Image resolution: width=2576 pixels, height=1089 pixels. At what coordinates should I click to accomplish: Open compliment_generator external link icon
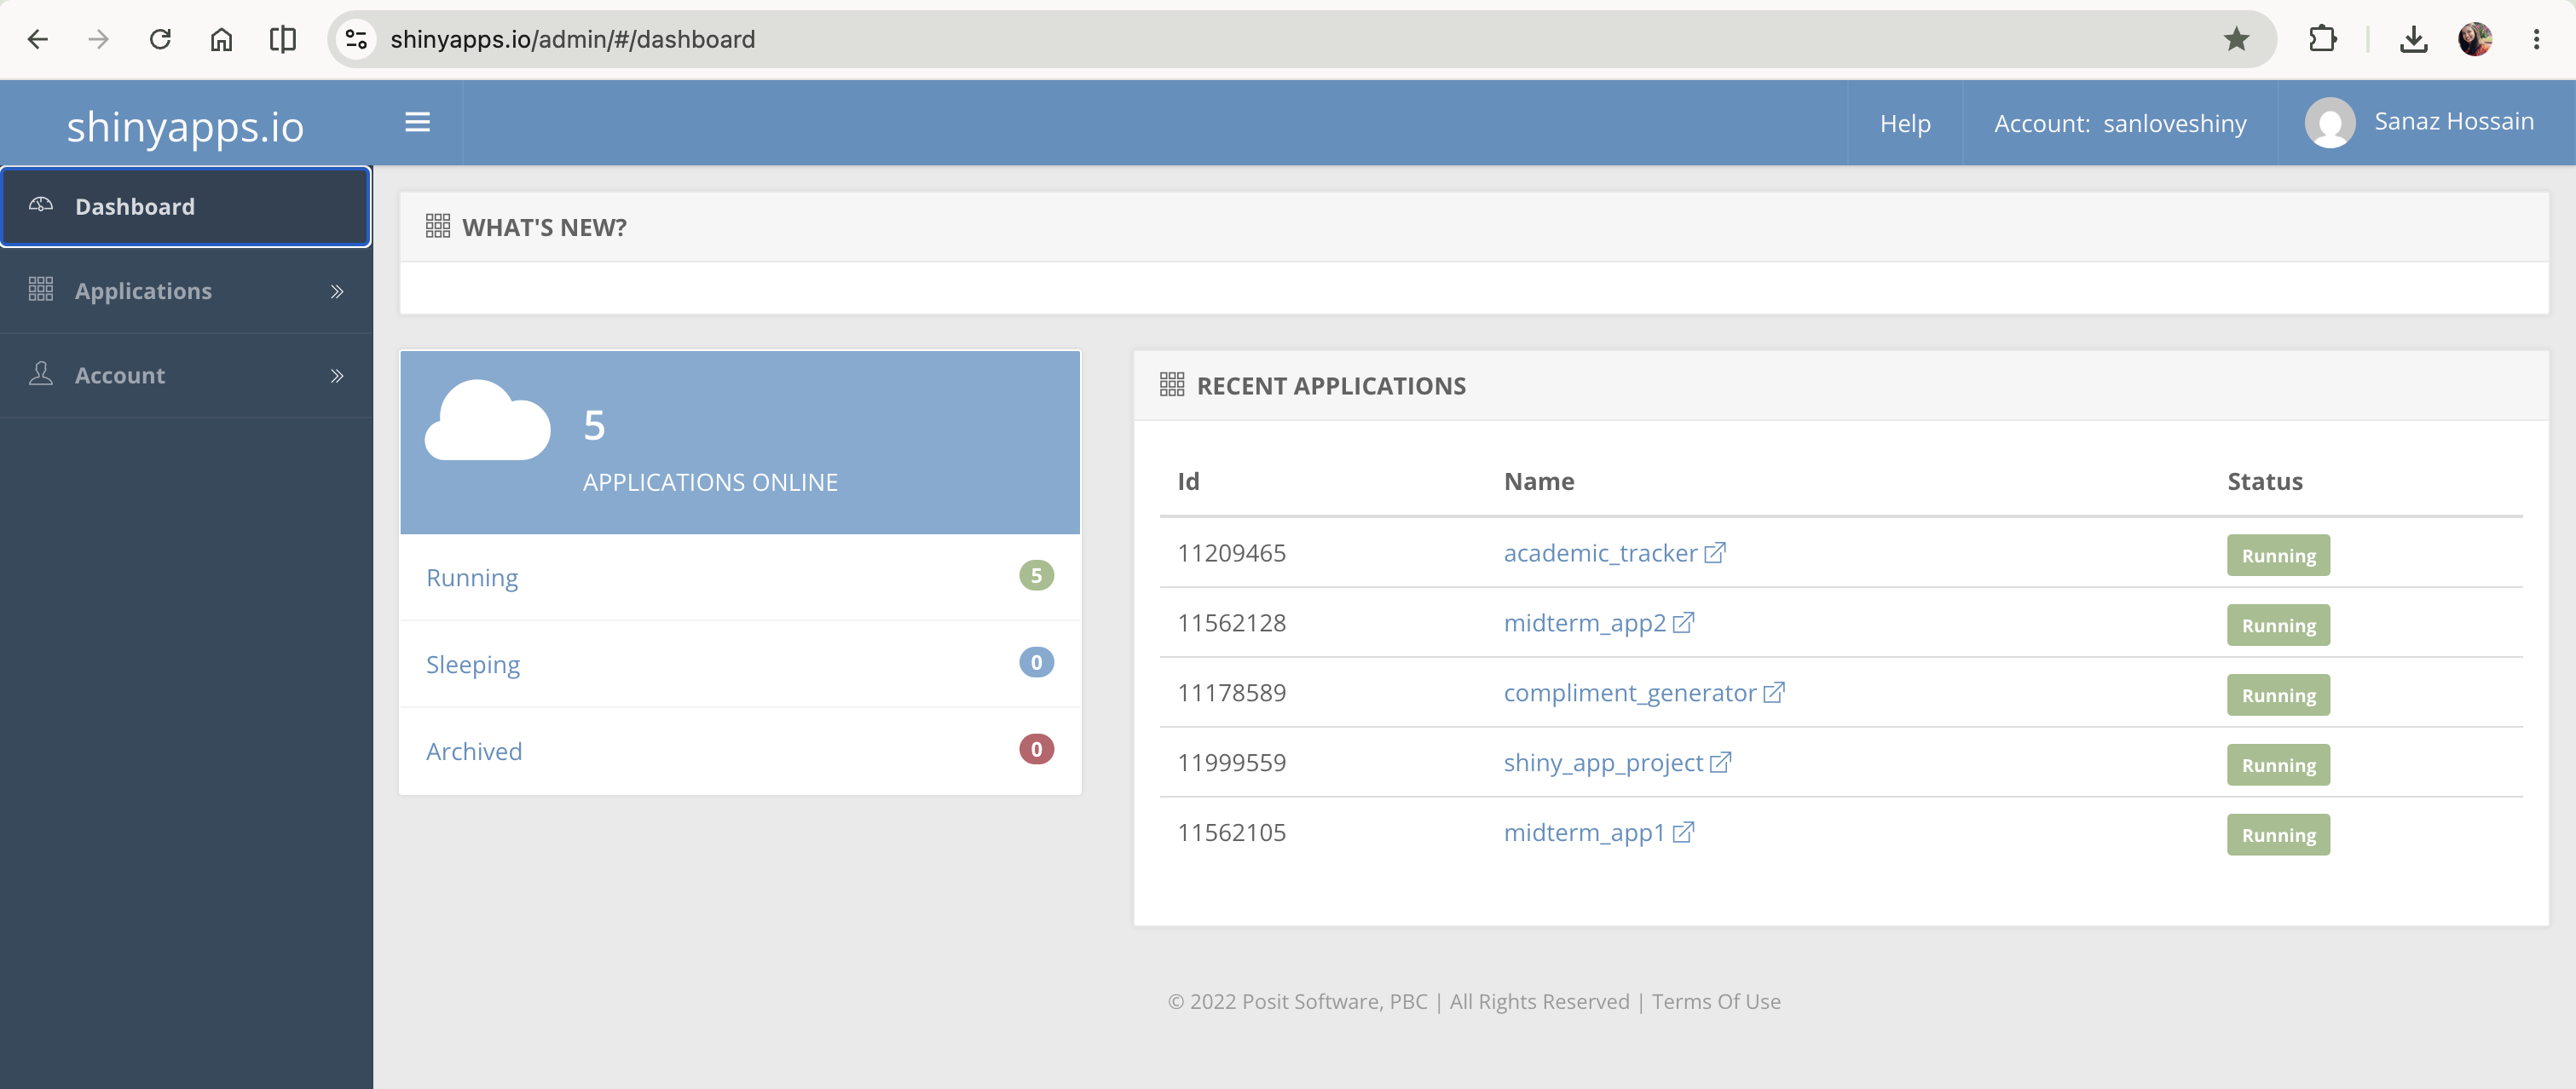tap(1774, 692)
